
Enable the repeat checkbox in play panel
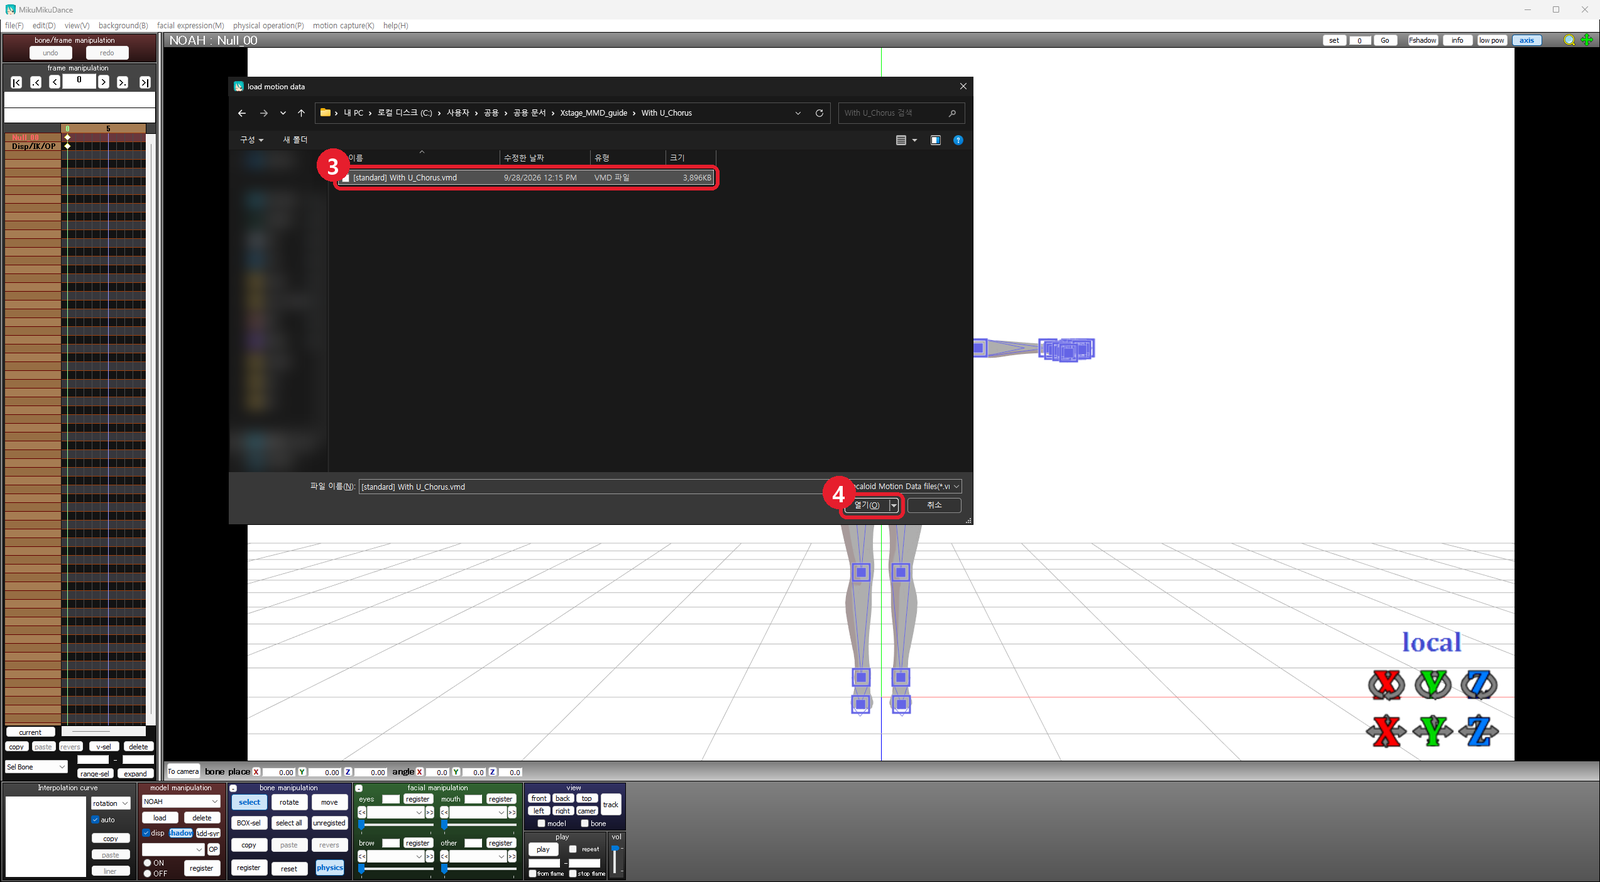(x=573, y=849)
